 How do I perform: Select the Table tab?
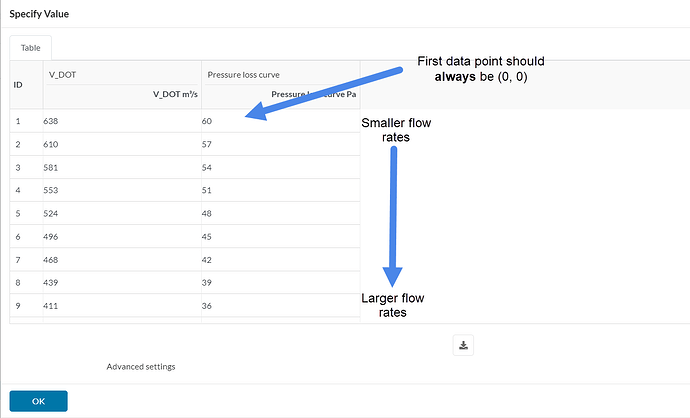click(x=30, y=48)
